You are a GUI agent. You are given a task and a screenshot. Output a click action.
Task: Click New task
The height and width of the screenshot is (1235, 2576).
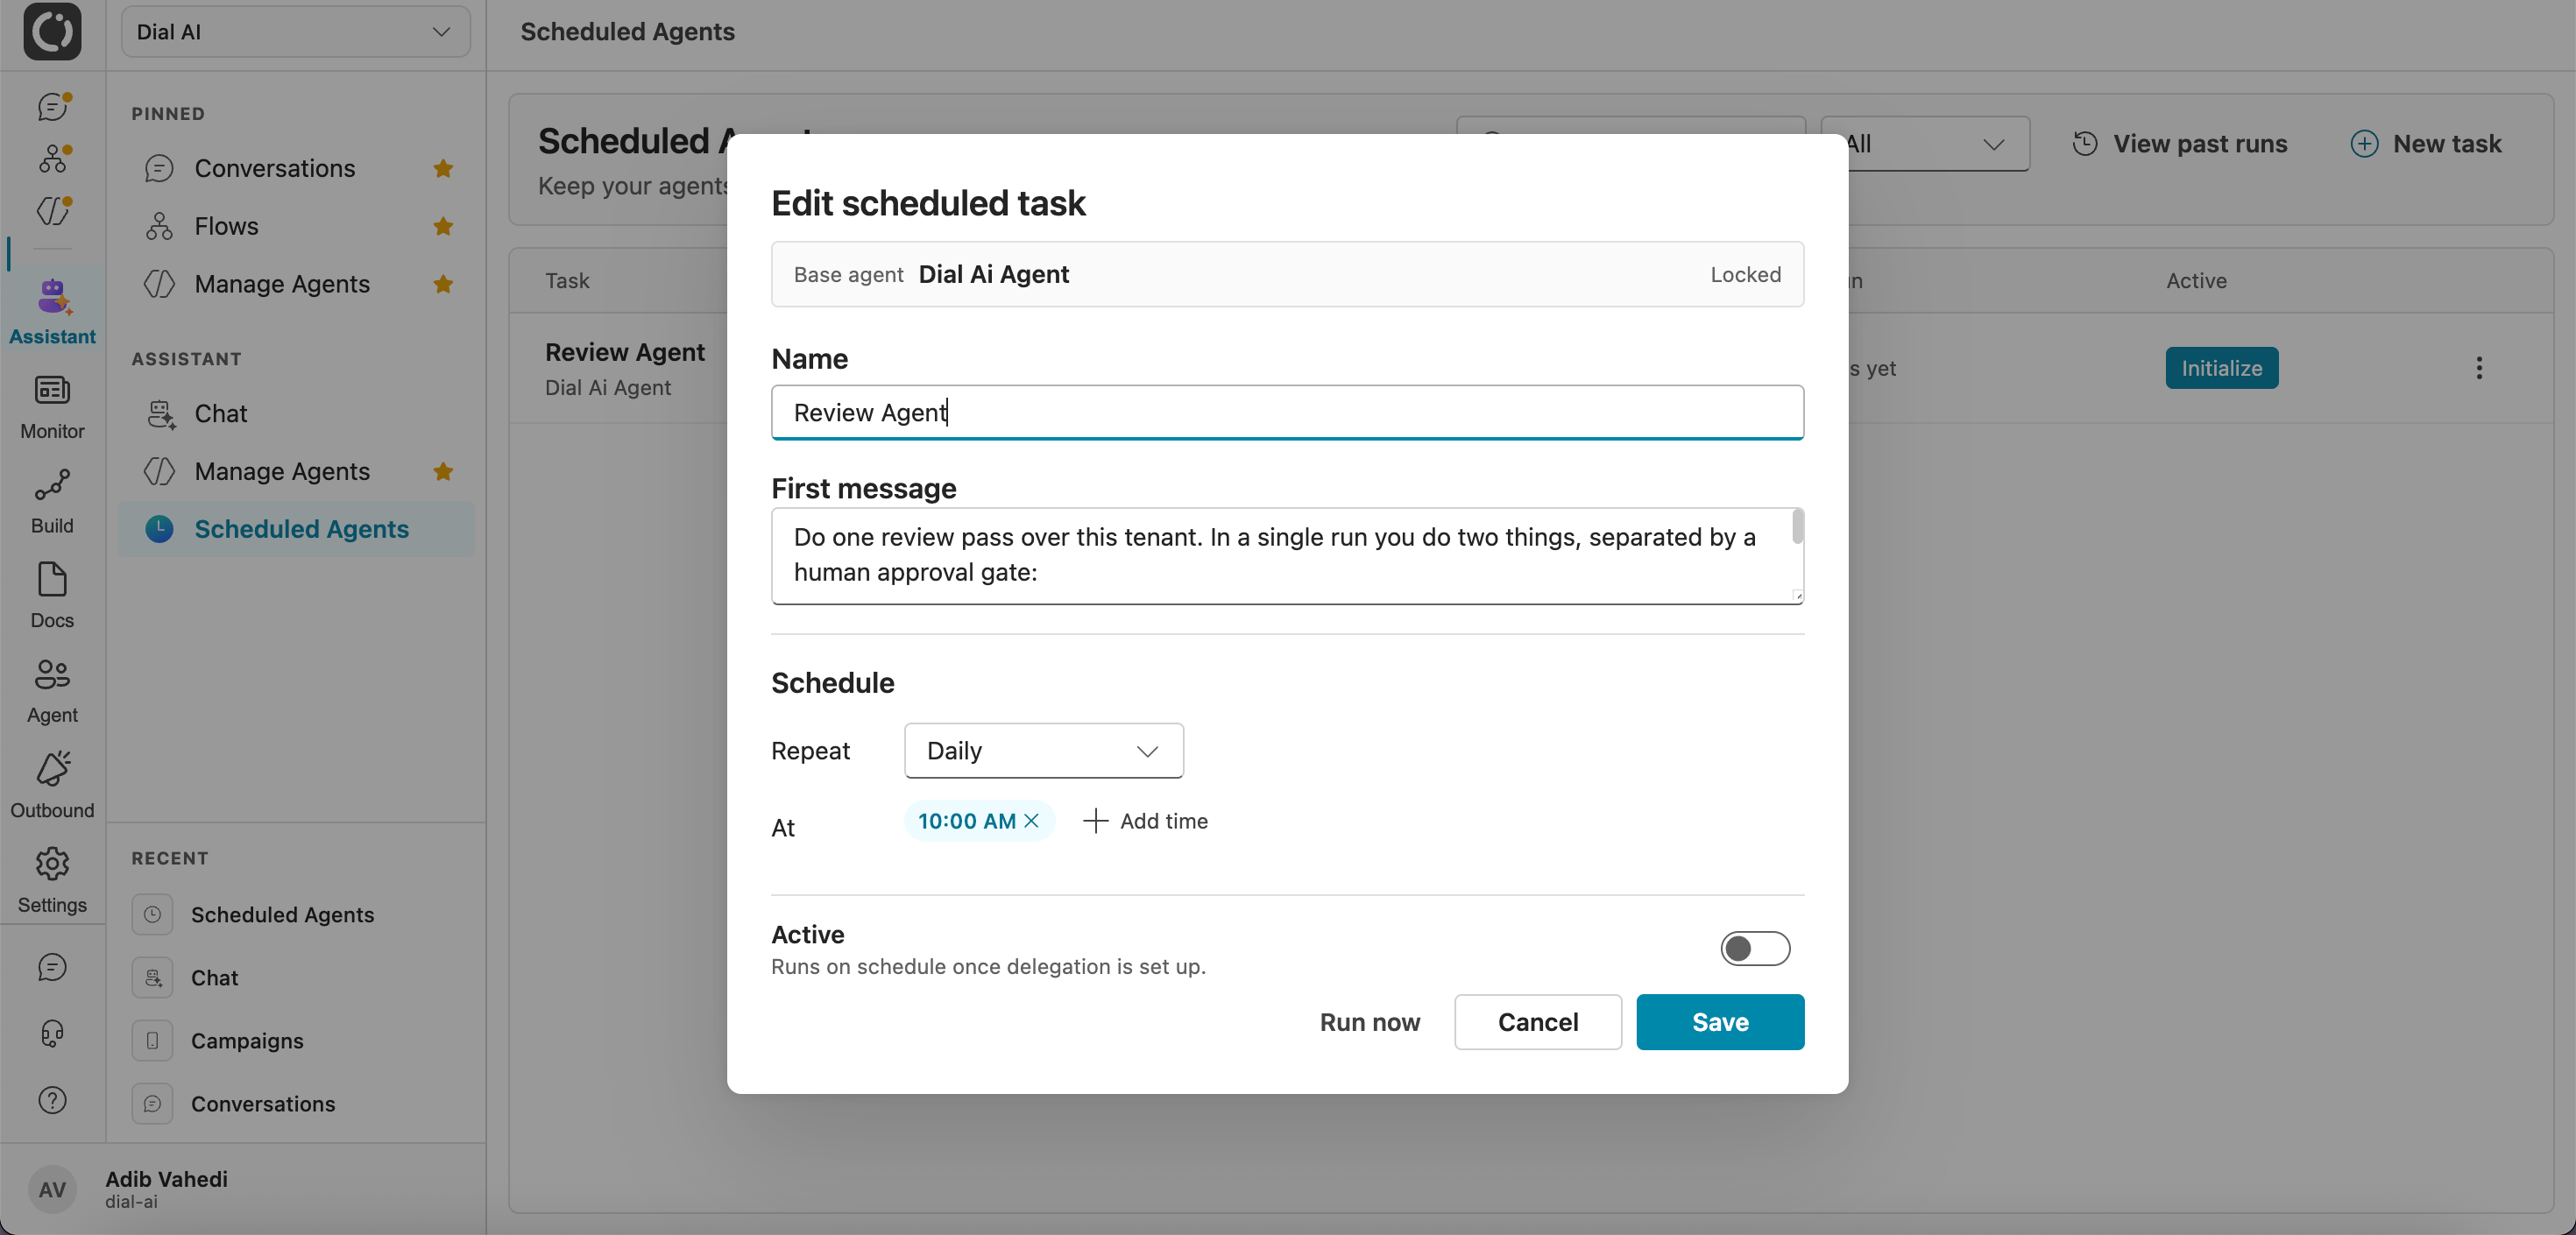[x=2426, y=144]
